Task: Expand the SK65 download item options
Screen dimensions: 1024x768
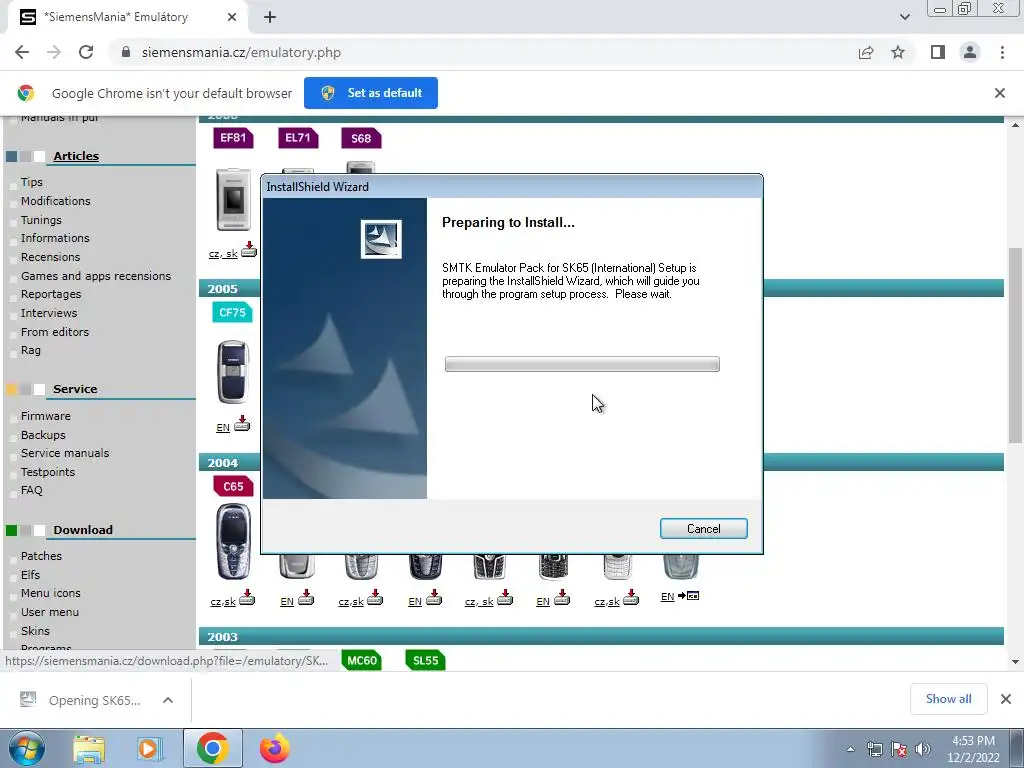Action: [x=168, y=700]
